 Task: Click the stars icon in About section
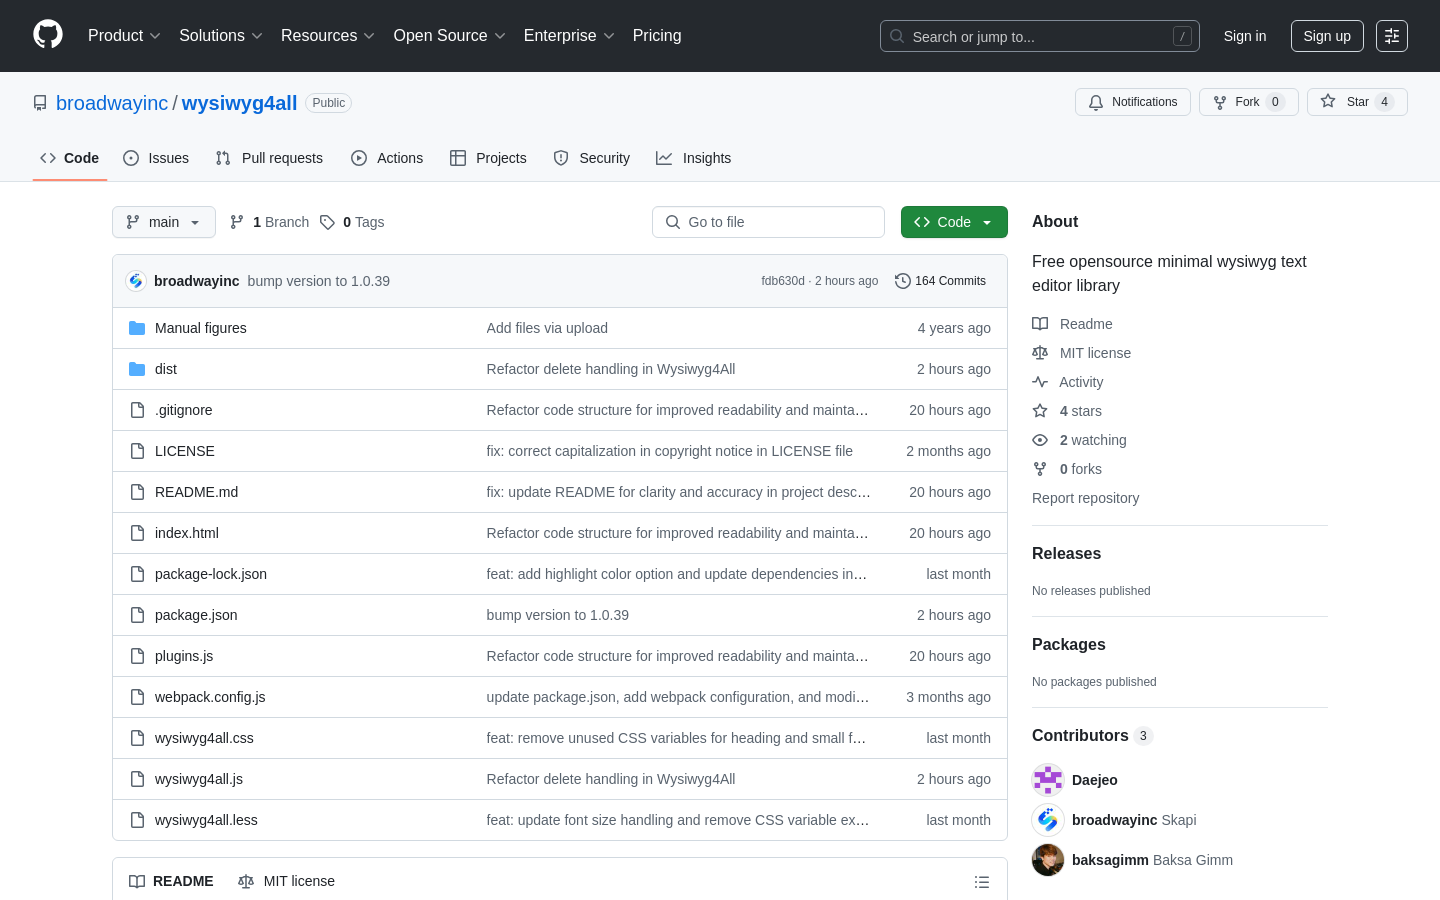[1040, 411]
